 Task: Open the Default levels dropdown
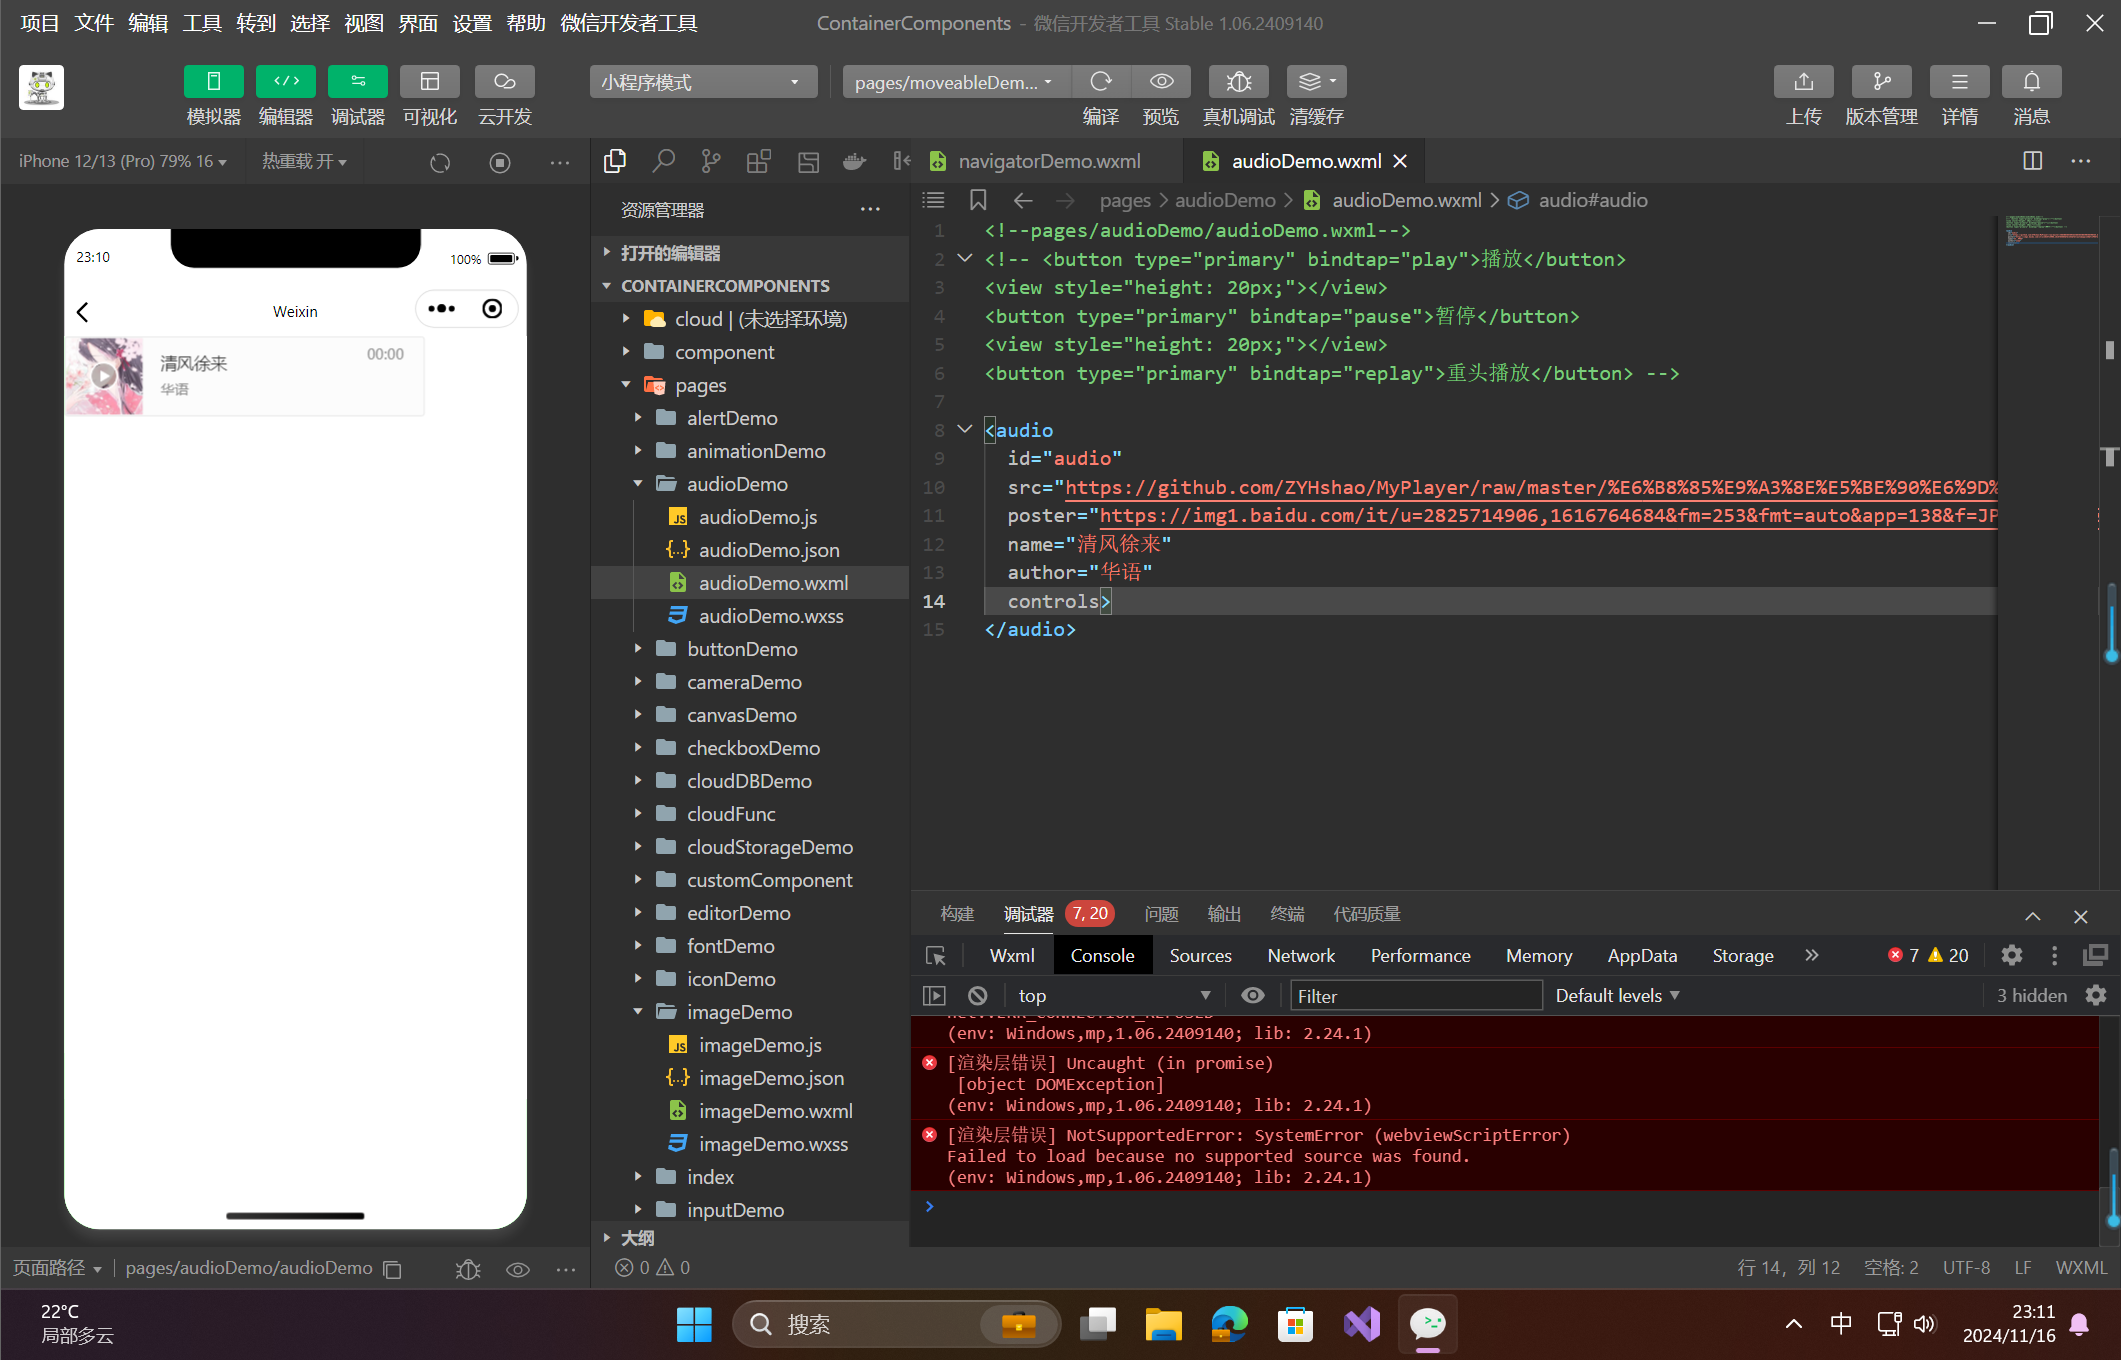pyautogui.click(x=1616, y=995)
